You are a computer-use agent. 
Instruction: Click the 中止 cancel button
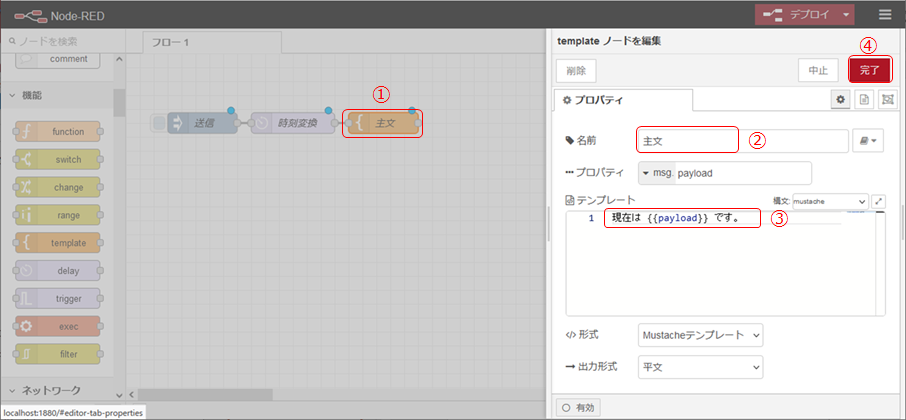pos(817,70)
